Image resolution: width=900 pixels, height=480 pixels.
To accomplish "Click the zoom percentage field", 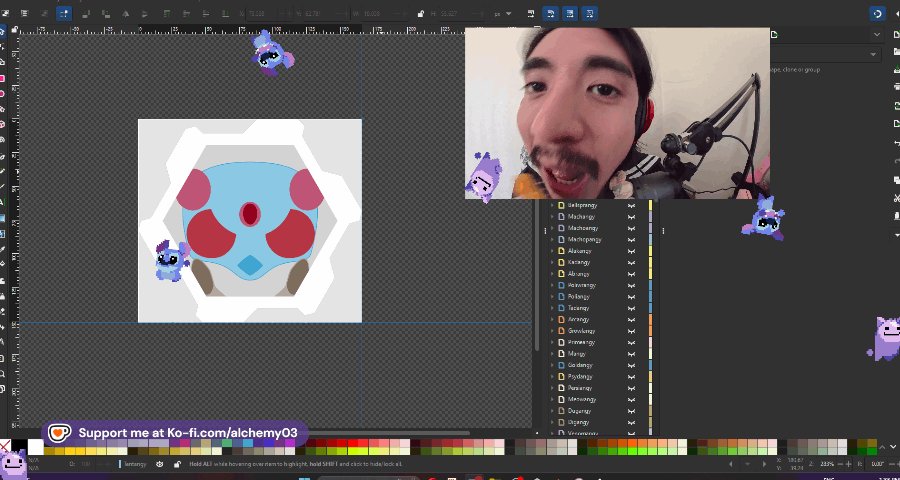I will coord(827,464).
